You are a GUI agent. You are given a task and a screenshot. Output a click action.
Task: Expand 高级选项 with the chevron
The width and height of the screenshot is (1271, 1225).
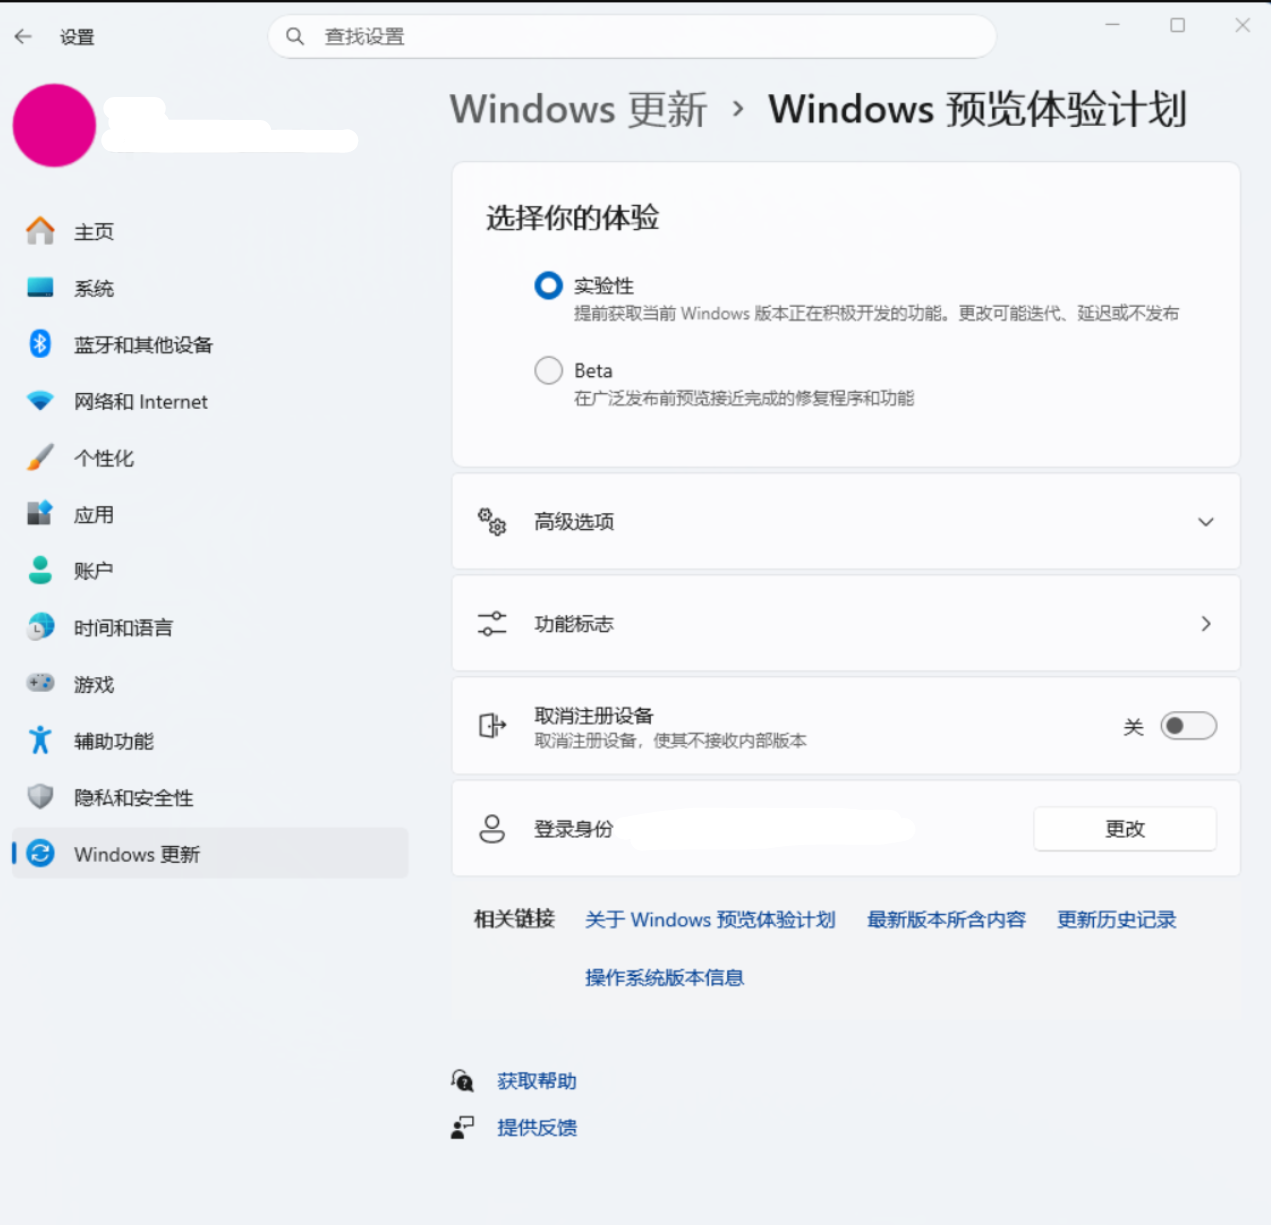pos(1206,521)
